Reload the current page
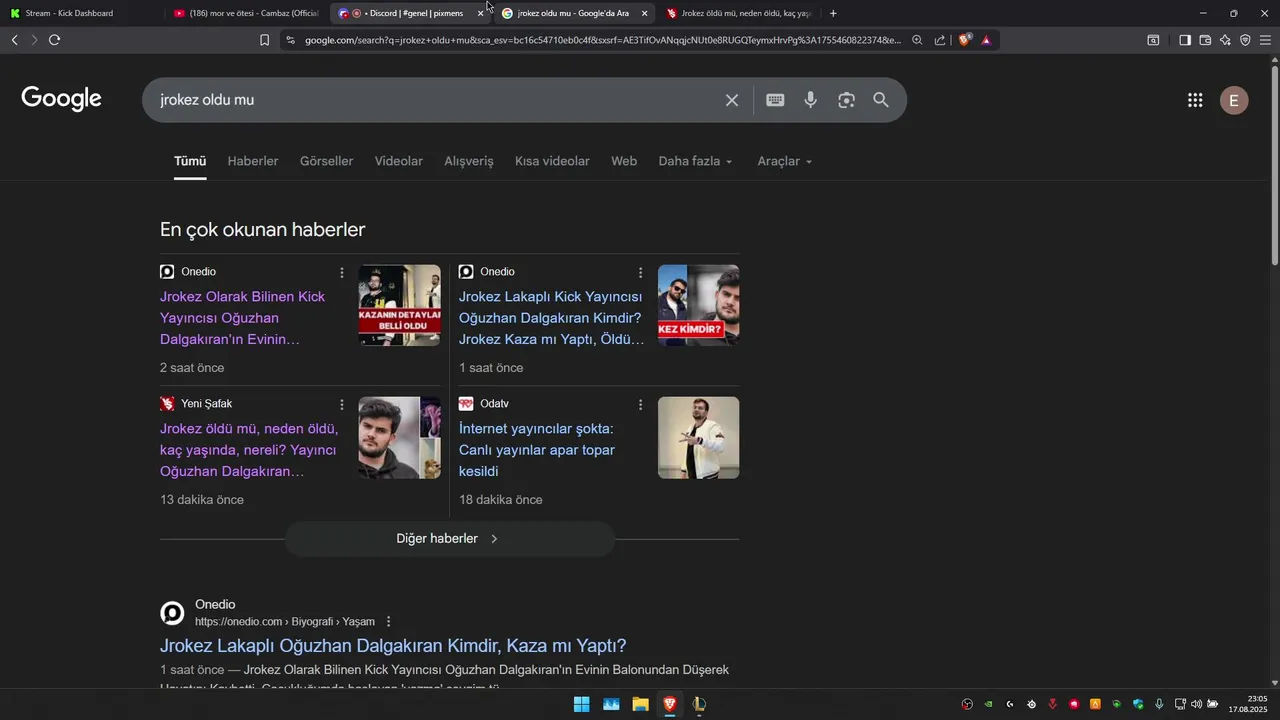Viewport: 1280px width, 720px height. click(54, 40)
